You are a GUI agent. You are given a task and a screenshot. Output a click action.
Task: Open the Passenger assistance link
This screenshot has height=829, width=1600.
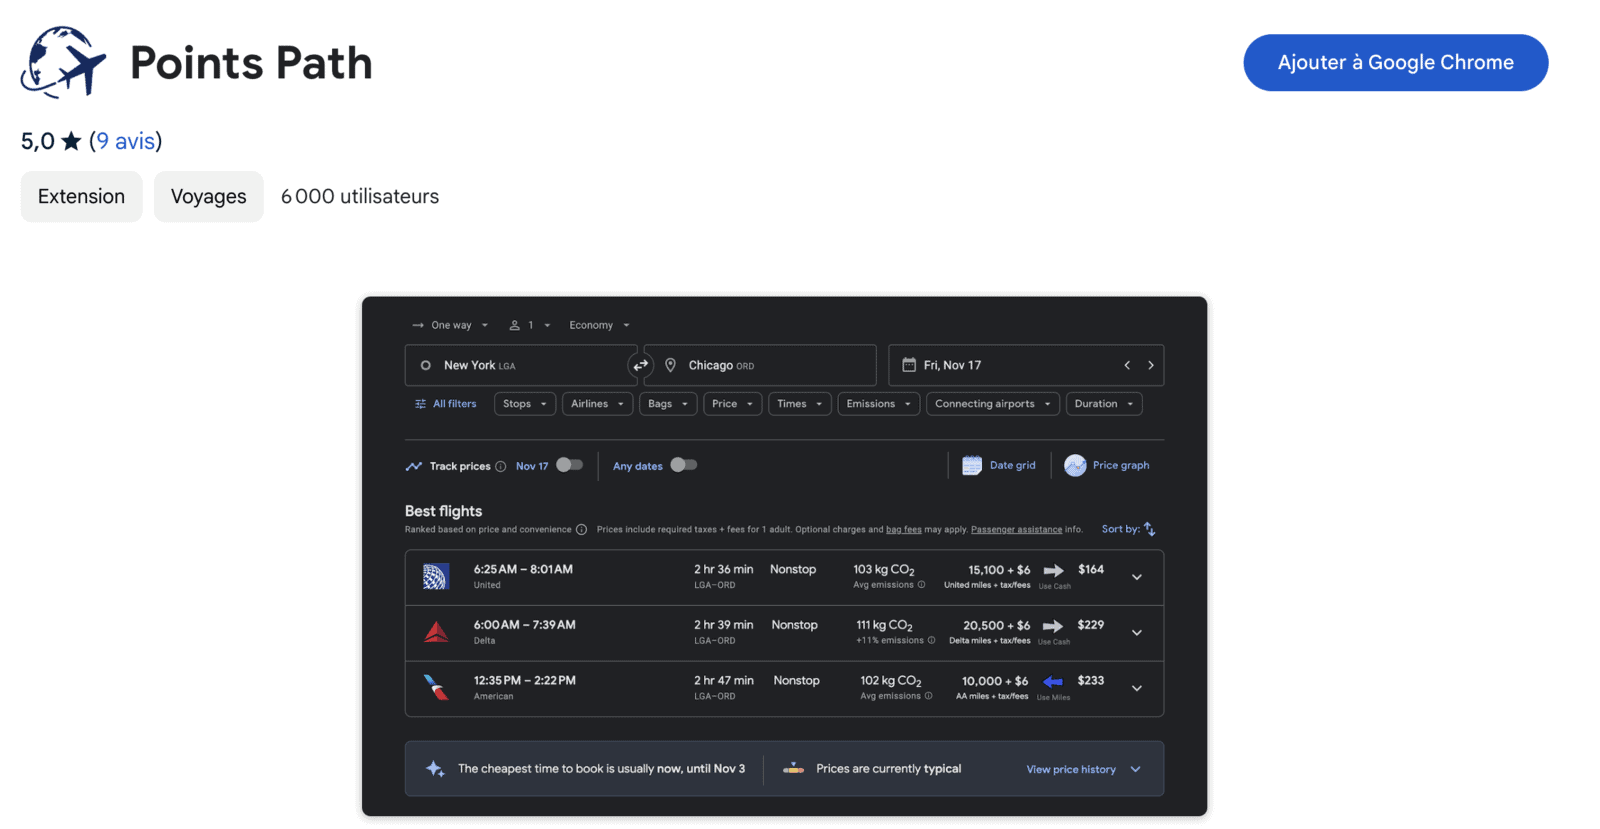tap(1016, 530)
